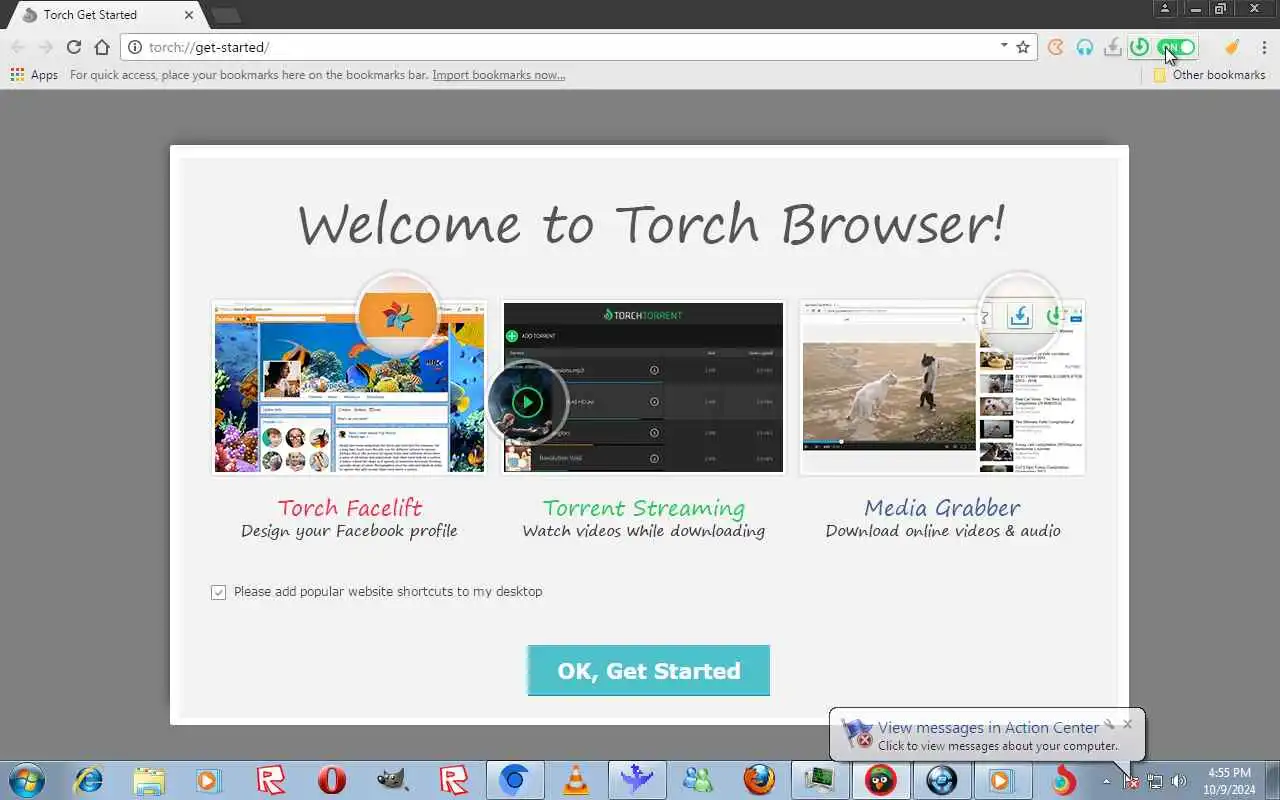Click Import bookmarks now link

coord(499,75)
